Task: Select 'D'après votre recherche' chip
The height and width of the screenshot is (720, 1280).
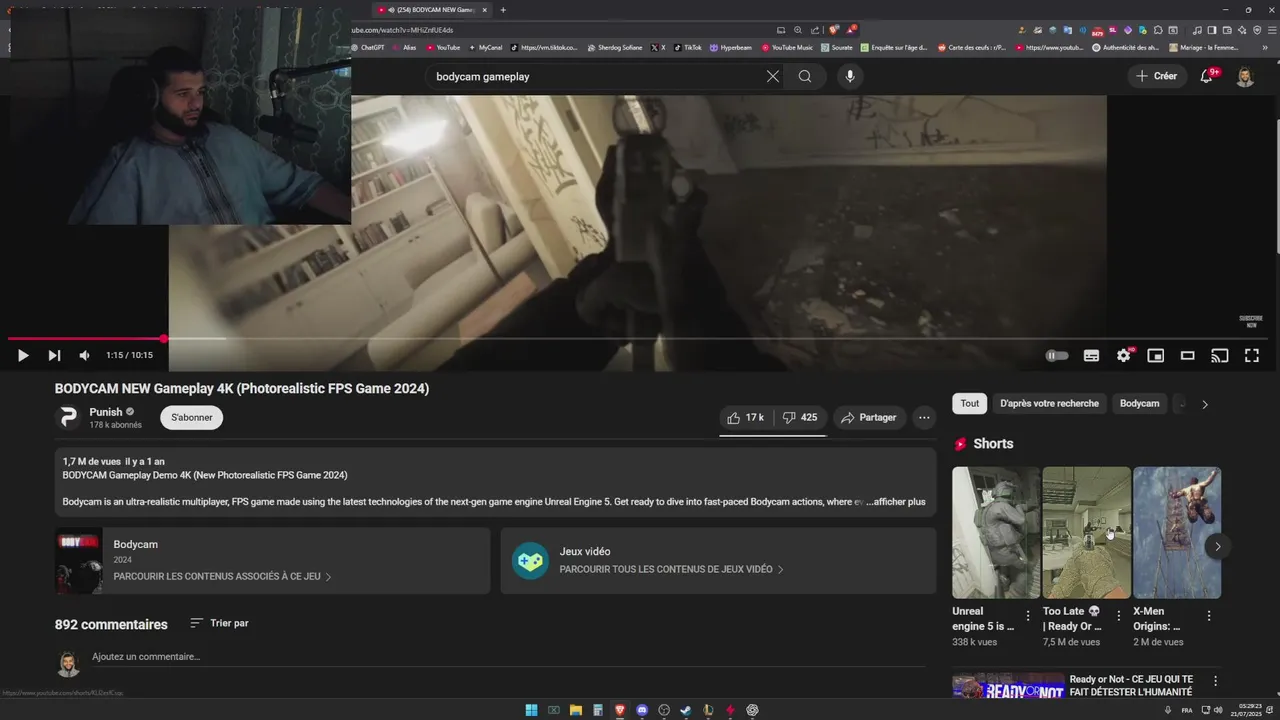Action: coord(1049,404)
